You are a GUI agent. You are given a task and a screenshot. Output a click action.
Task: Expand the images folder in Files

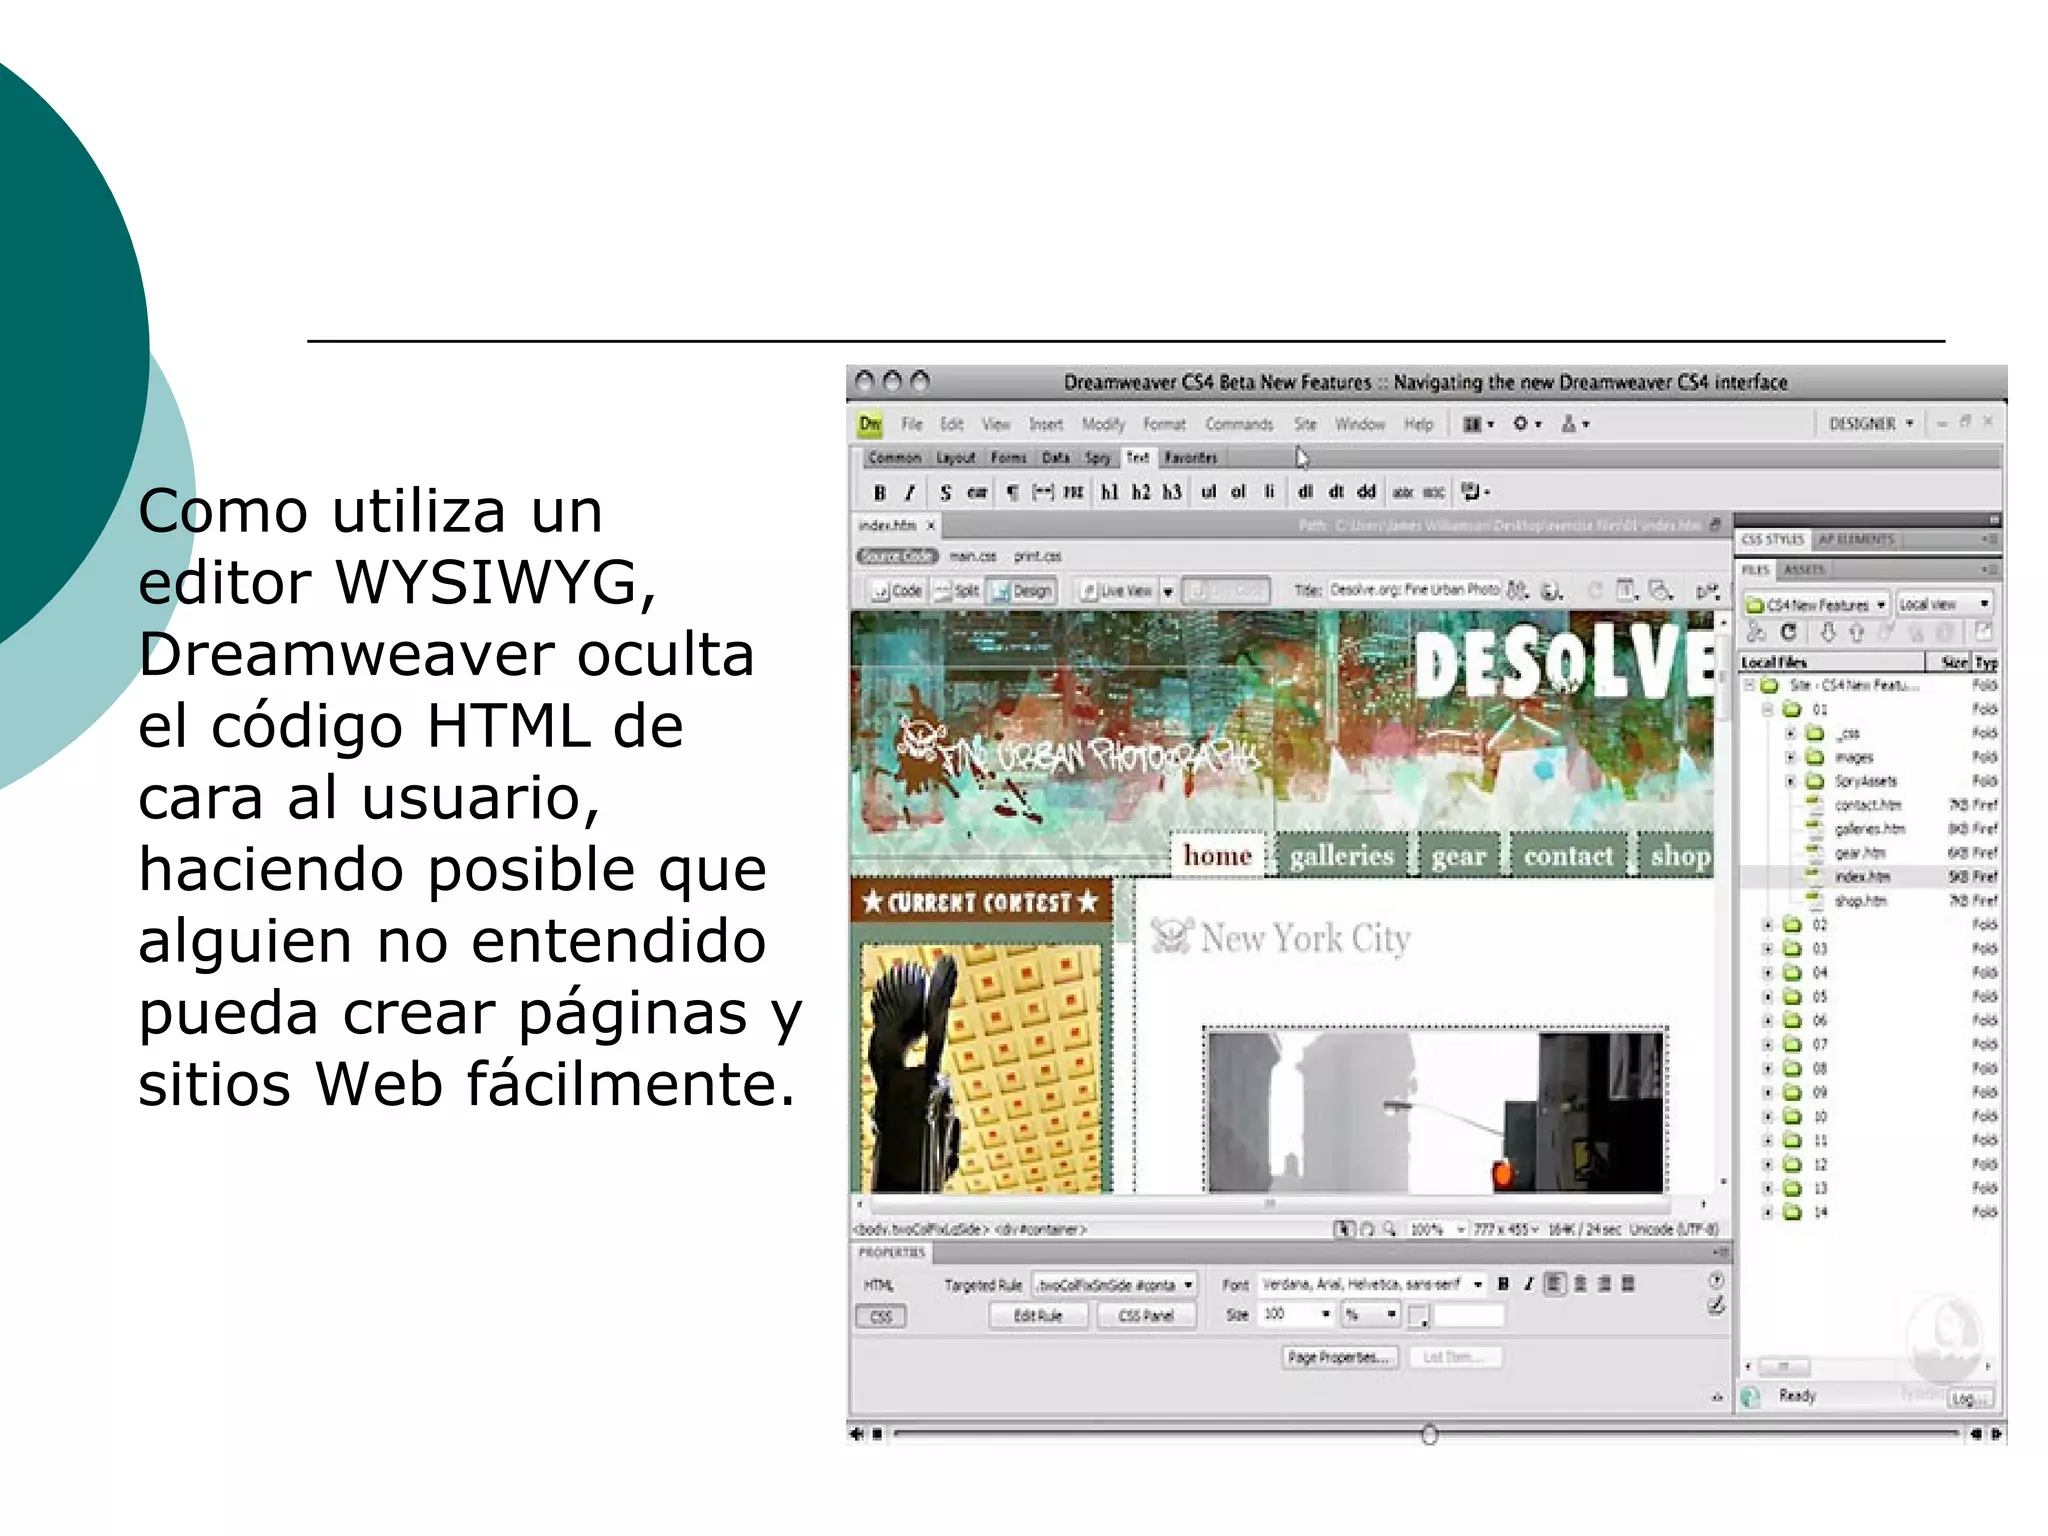[x=1790, y=757]
